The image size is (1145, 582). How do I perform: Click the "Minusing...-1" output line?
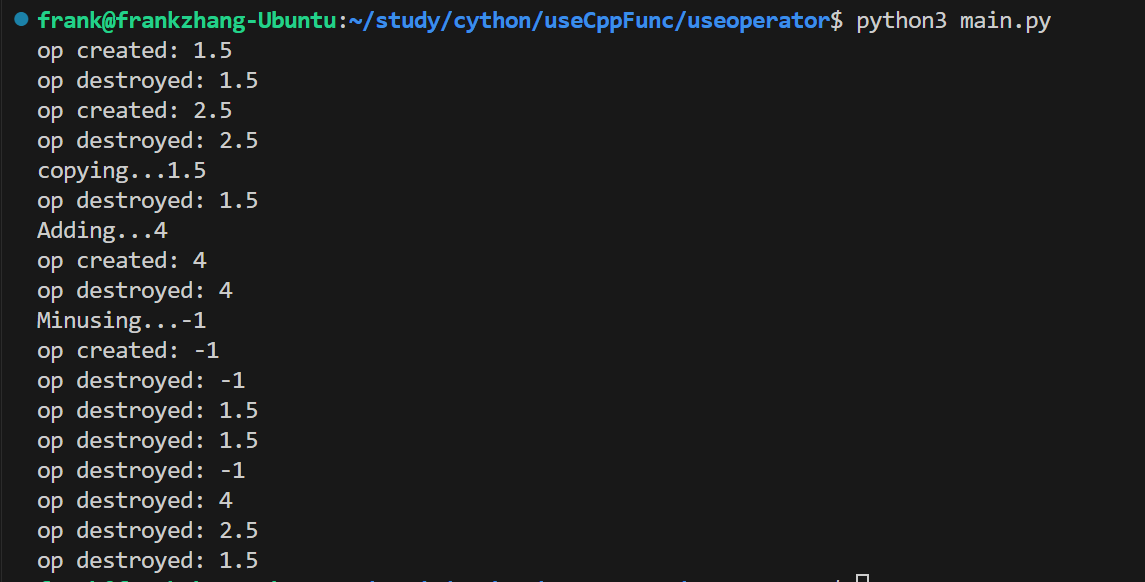[121, 321]
